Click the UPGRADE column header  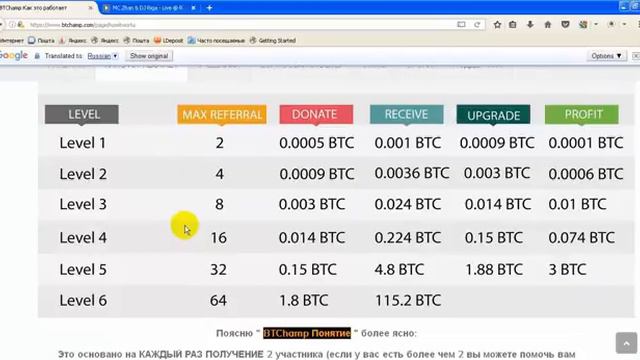[493, 115]
